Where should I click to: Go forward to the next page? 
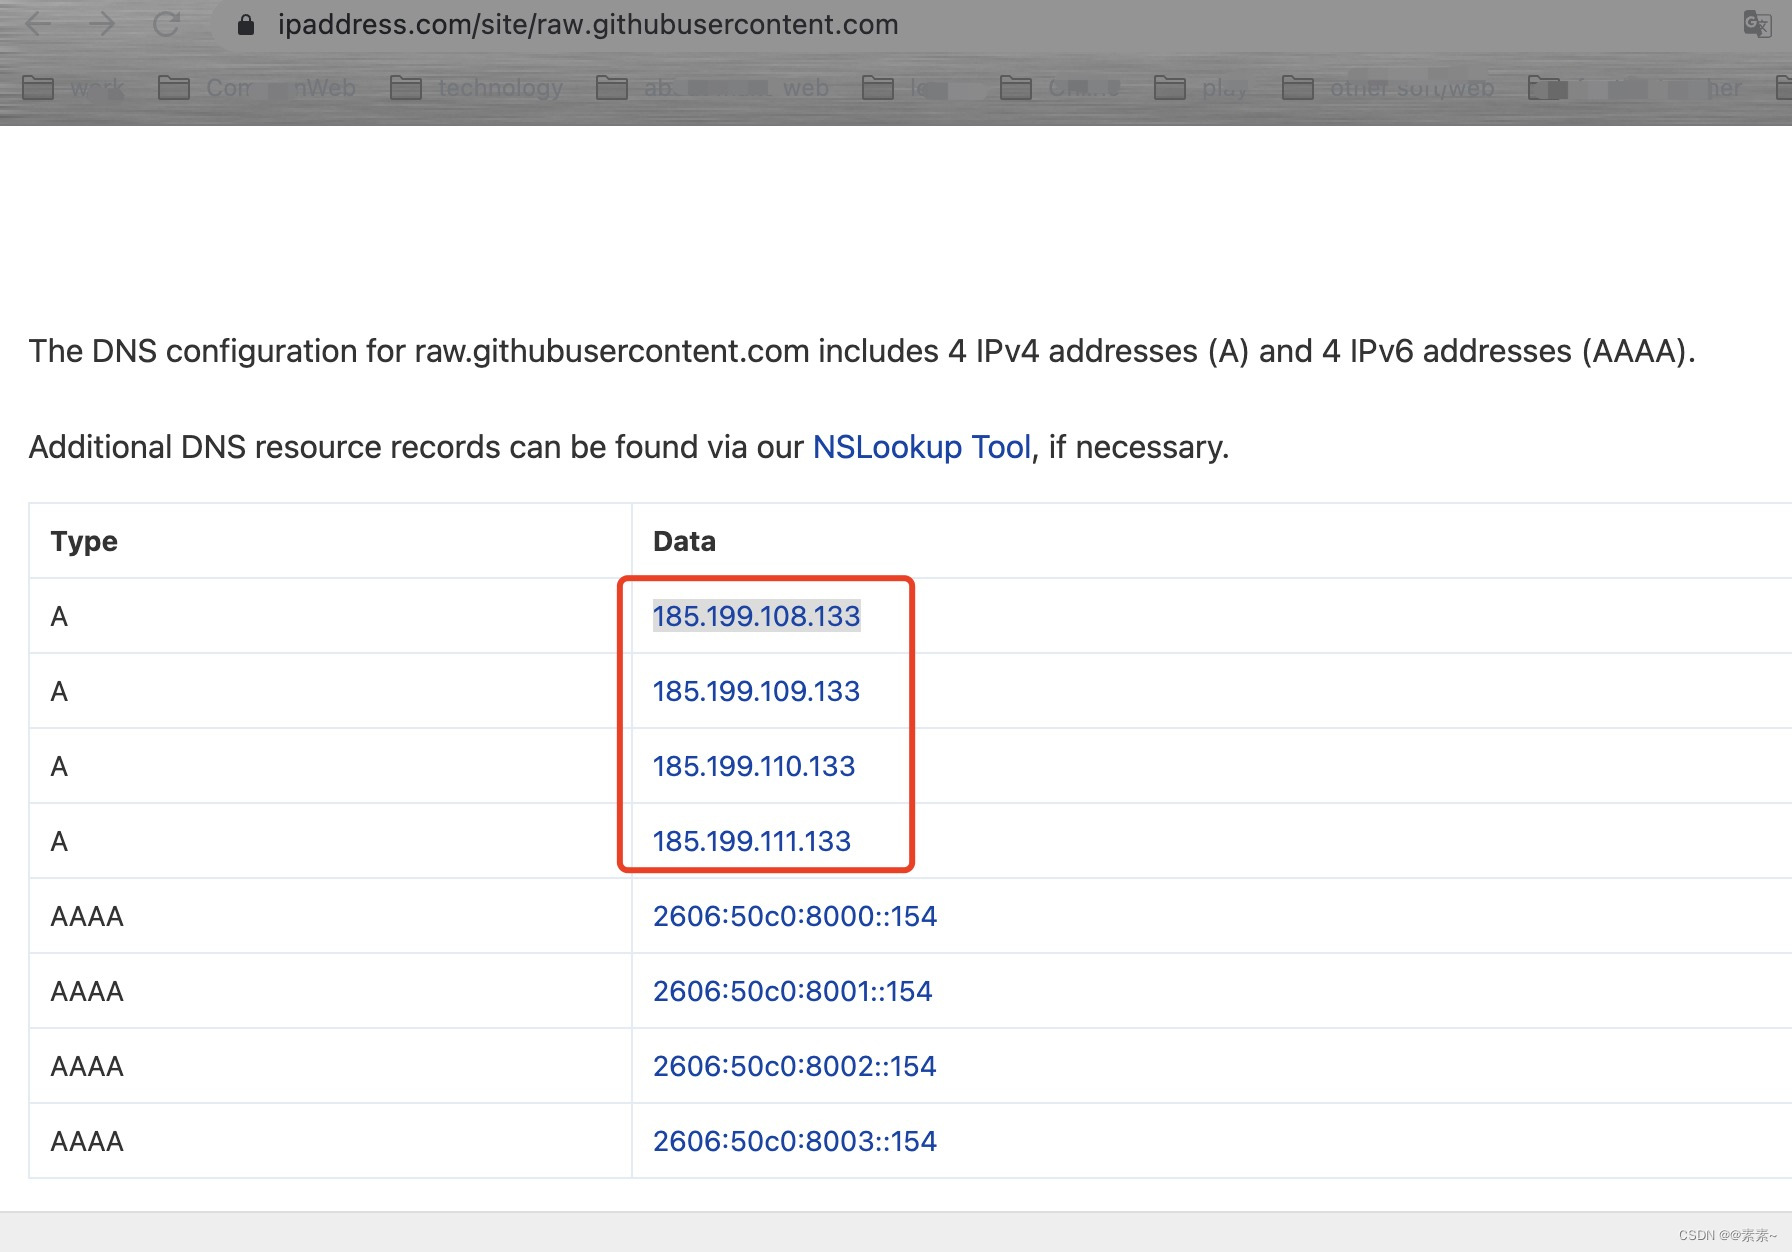coord(102,24)
